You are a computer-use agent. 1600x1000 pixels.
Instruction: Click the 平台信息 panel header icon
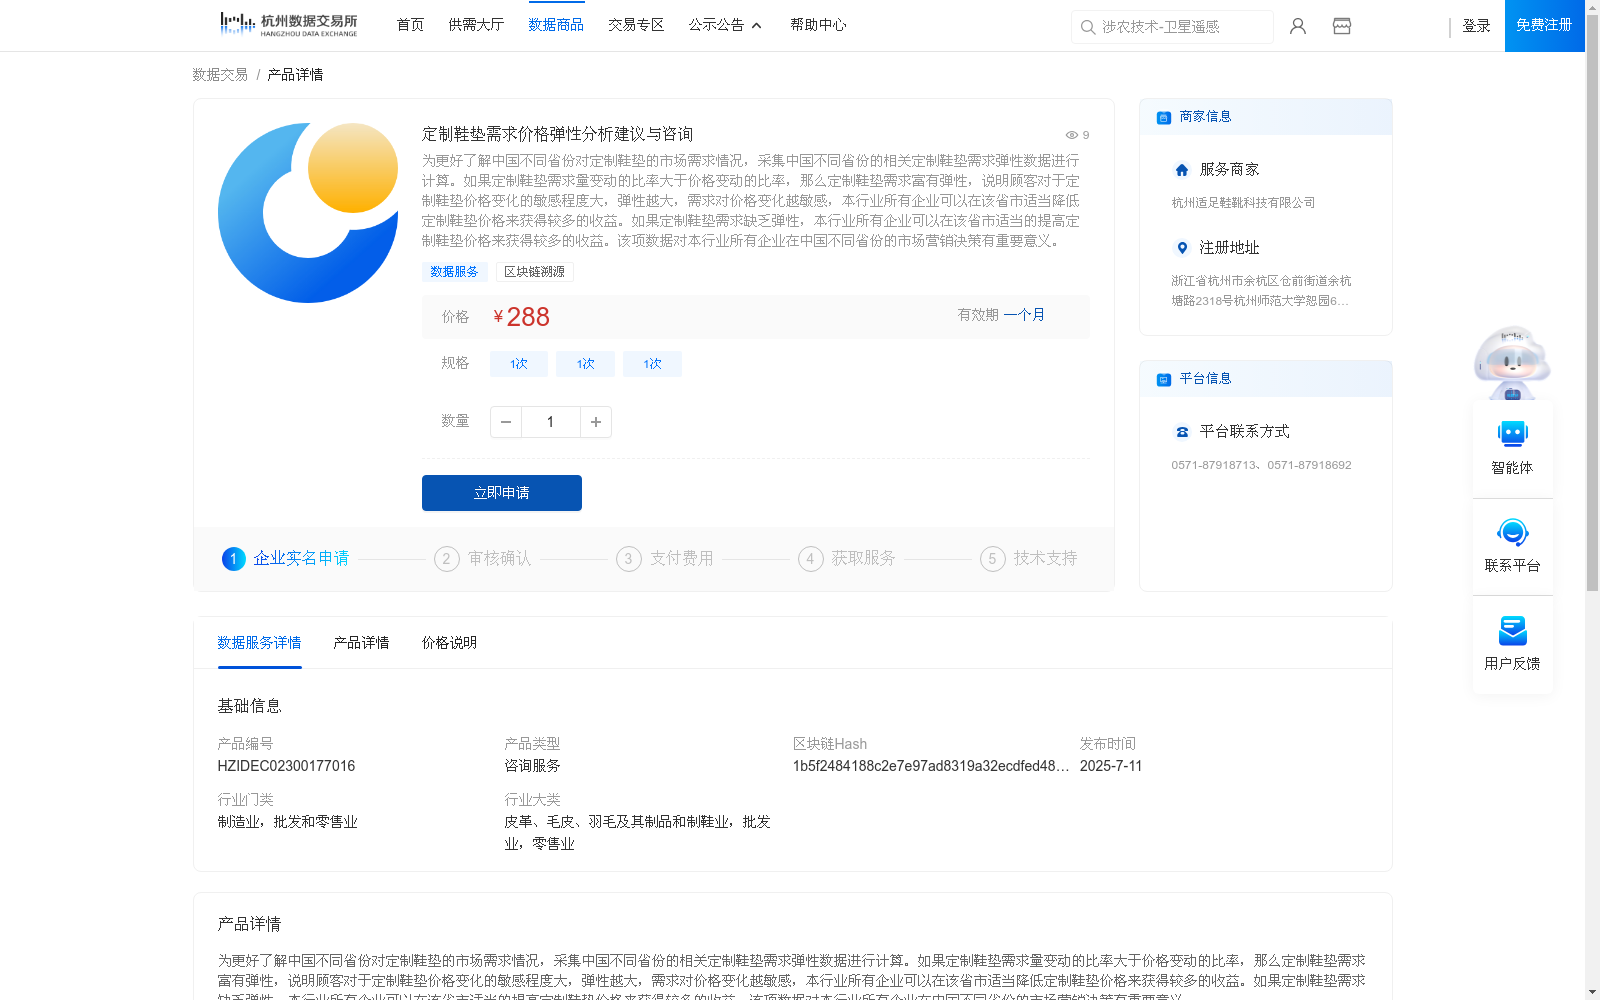click(1164, 379)
